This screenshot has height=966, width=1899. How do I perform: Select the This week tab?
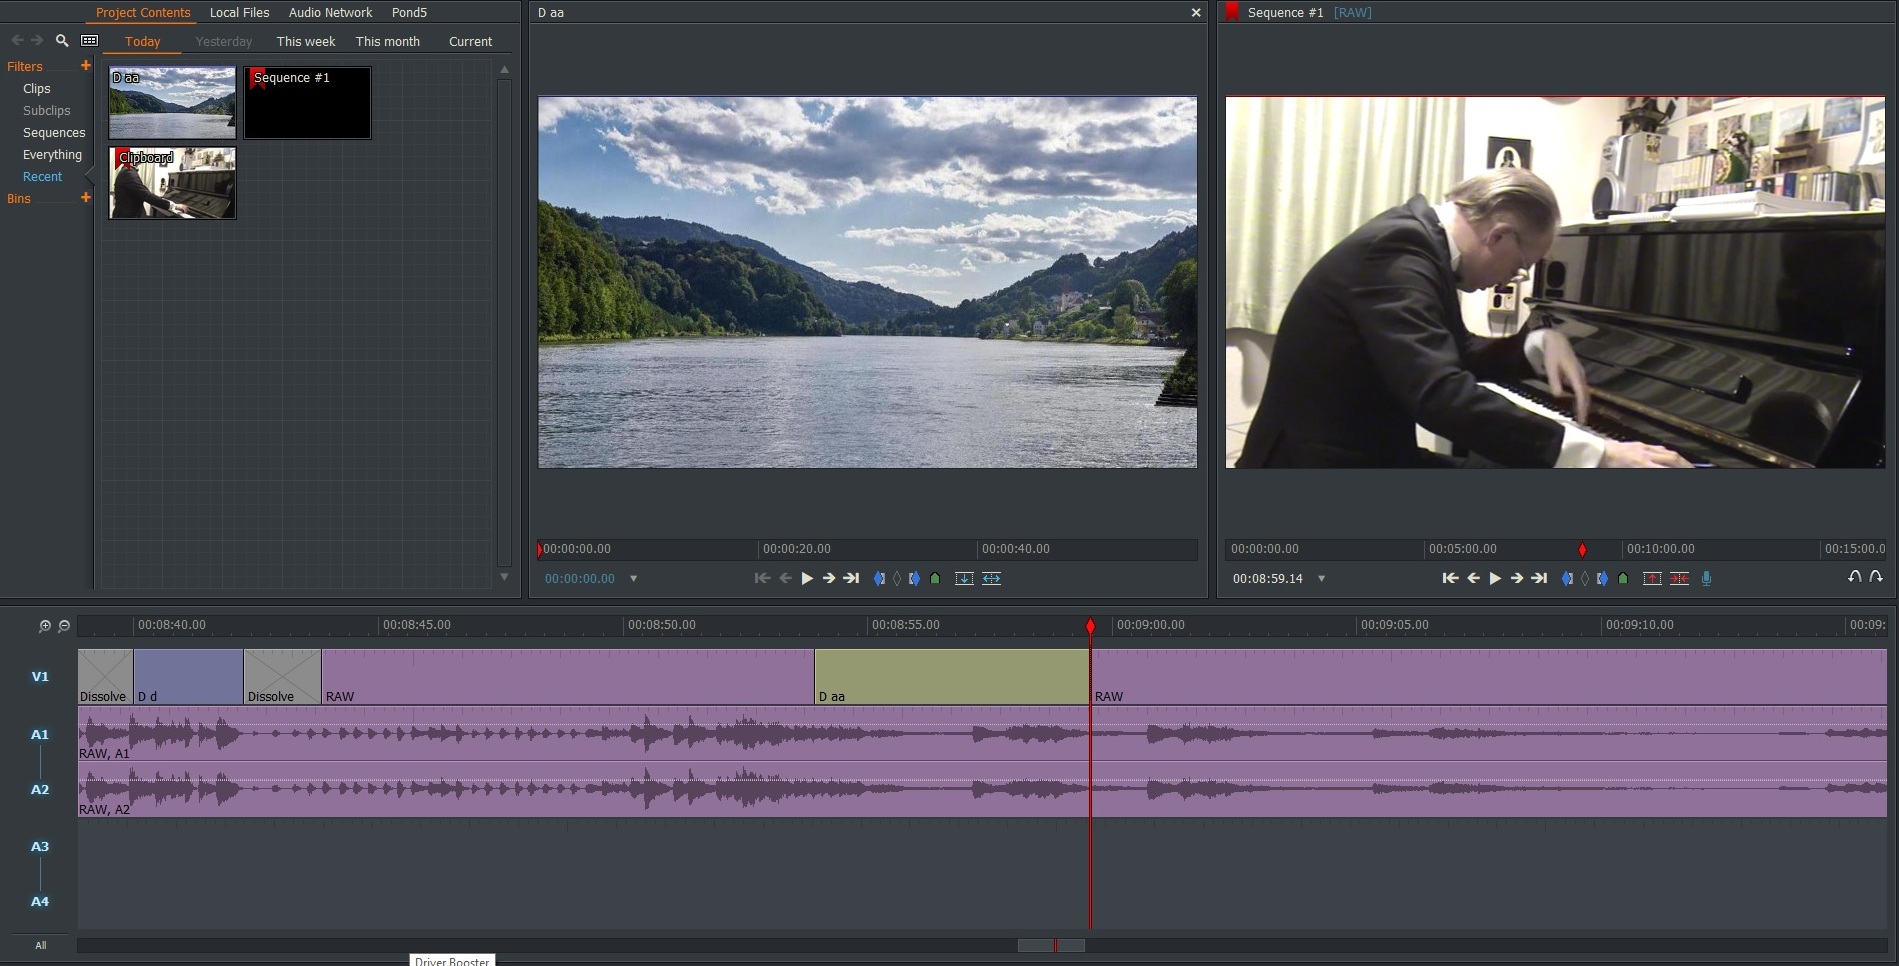click(x=305, y=42)
